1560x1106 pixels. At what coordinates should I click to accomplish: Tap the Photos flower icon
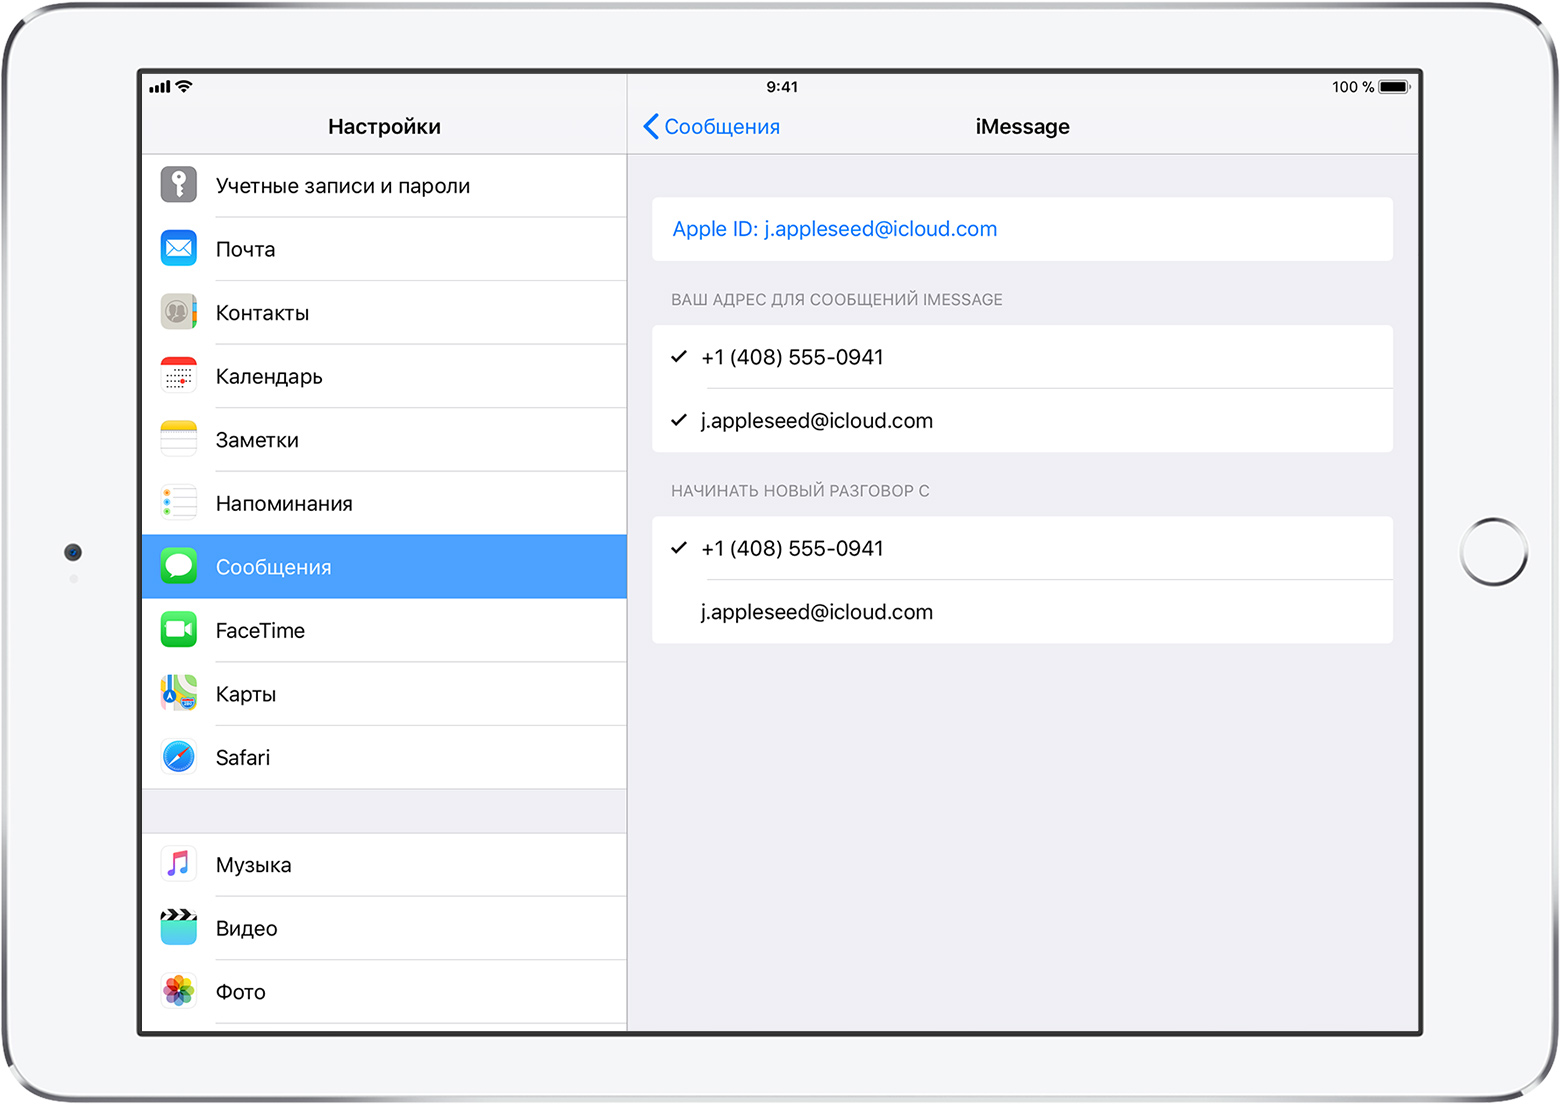tap(179, 991)
